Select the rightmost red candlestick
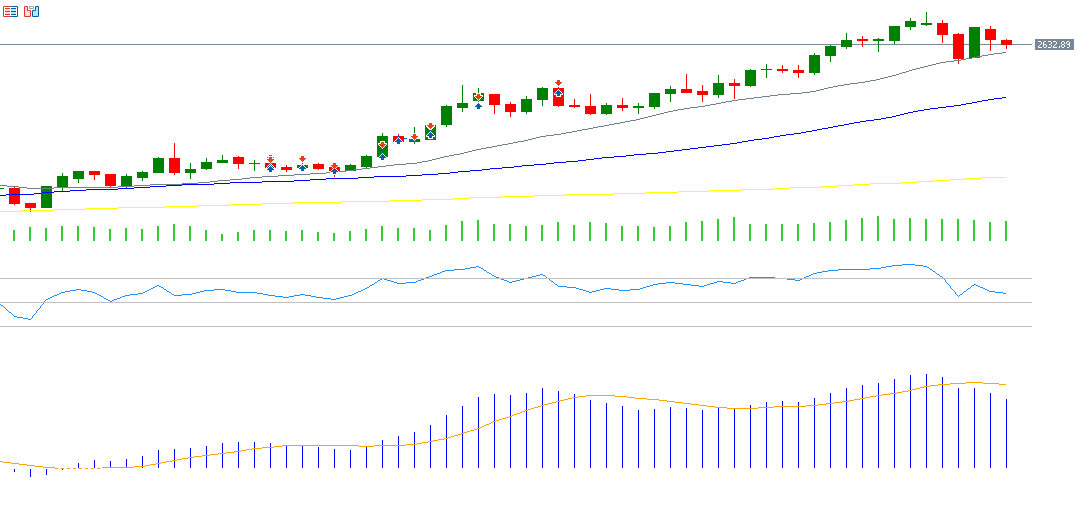The width and height of the screenshot is (1079, 506). [x=1006, y=42]
